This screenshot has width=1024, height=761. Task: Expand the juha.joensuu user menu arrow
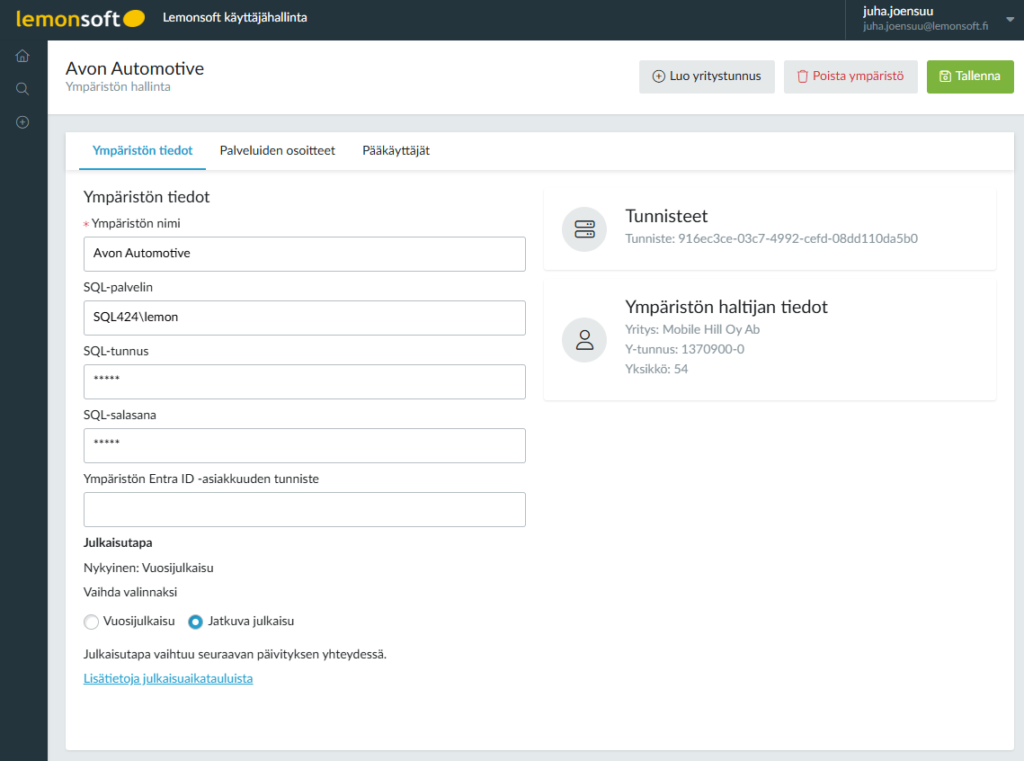point(1010,19)
